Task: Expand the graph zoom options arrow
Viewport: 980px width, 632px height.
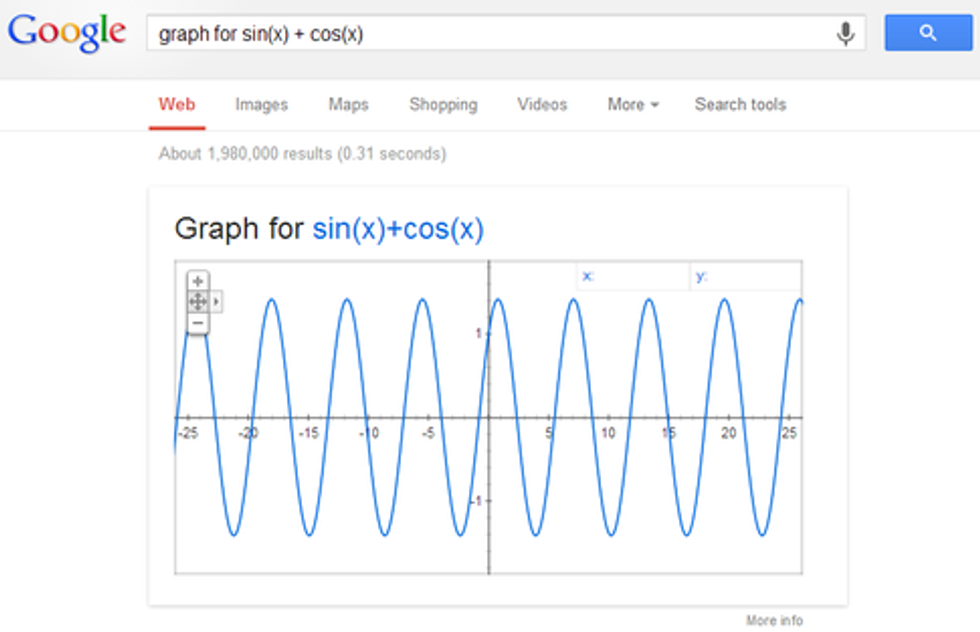Action: (217, 302)
